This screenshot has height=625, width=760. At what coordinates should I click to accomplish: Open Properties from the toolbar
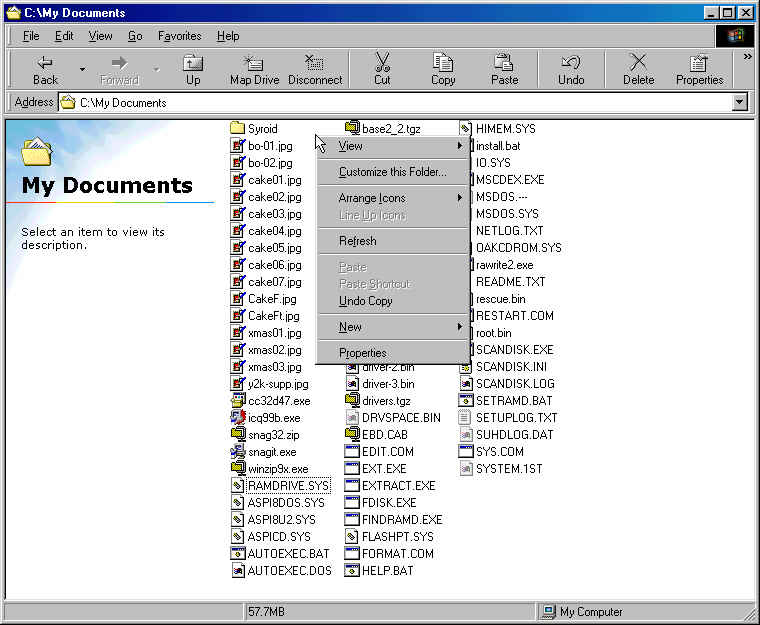coord(699,69)
